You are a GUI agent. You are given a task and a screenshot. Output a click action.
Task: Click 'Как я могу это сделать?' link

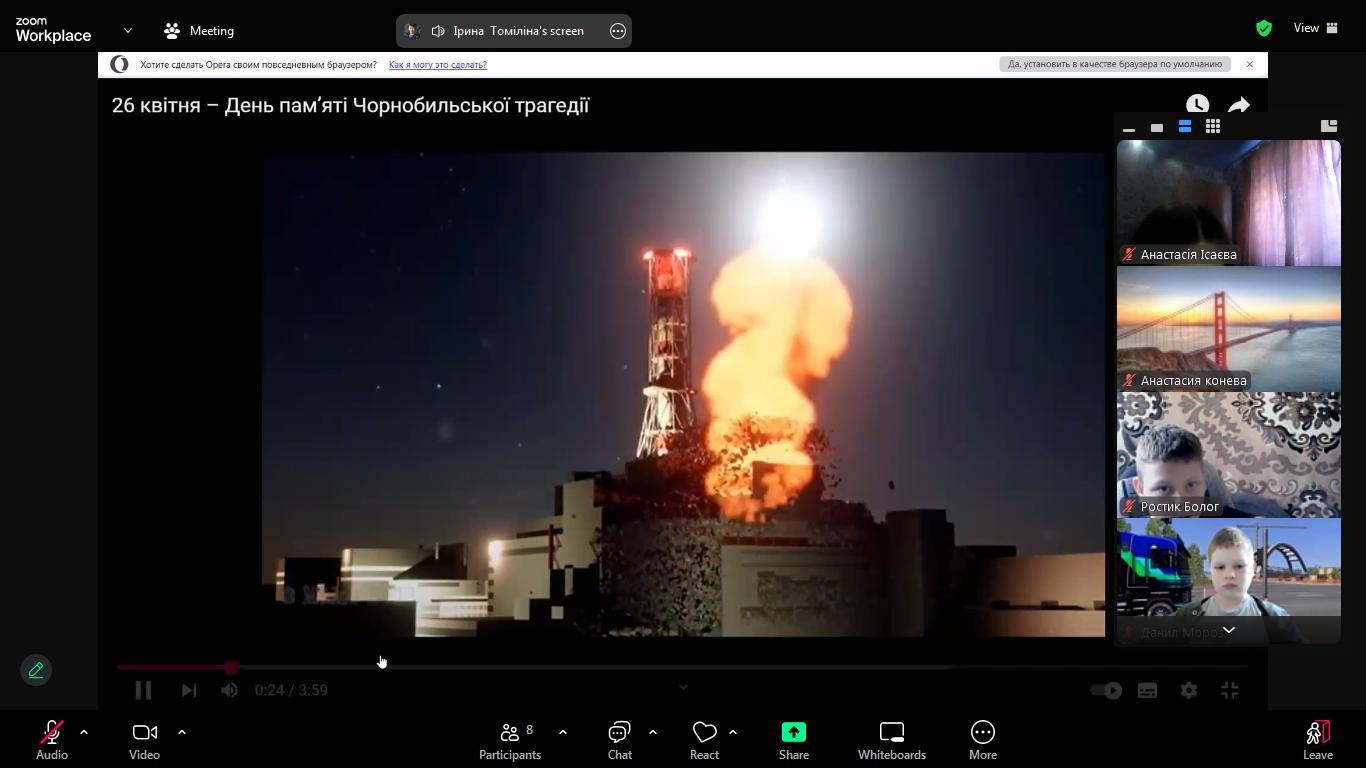click(438, 65)
